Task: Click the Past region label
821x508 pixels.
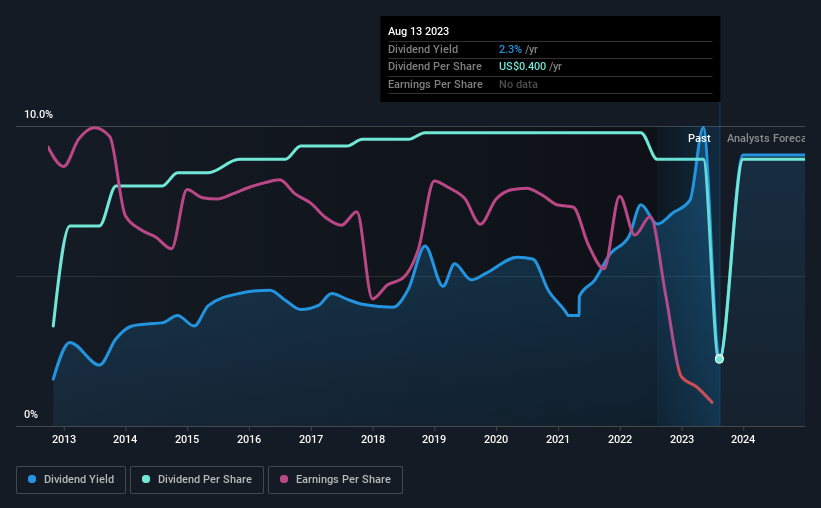Action: 699,138
